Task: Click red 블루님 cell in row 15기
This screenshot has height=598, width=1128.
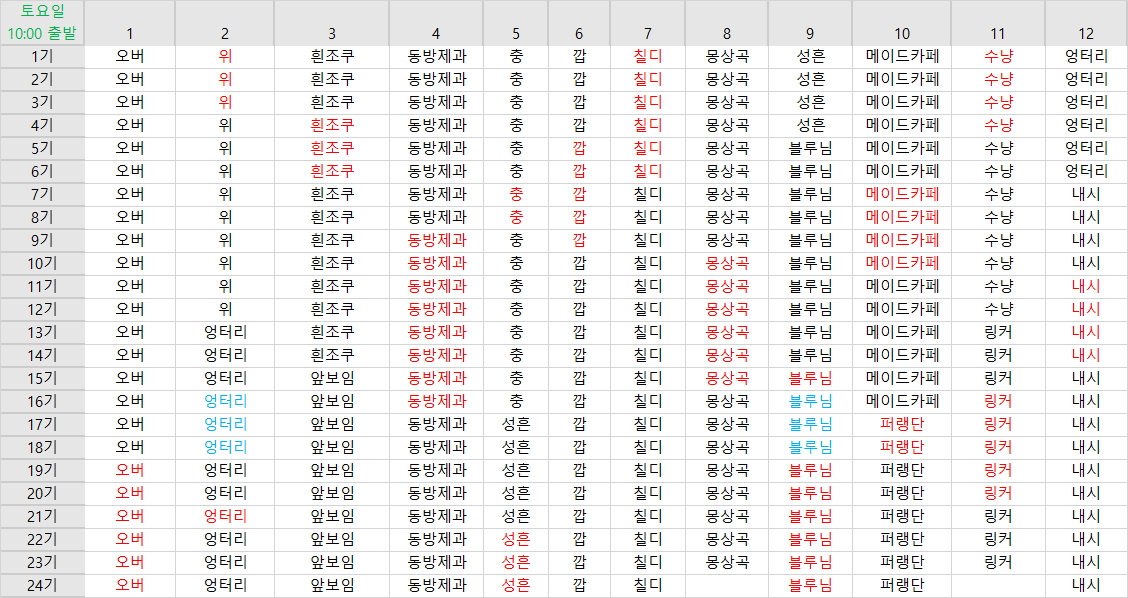Action: pyautogui.click(x=810, y=378)
